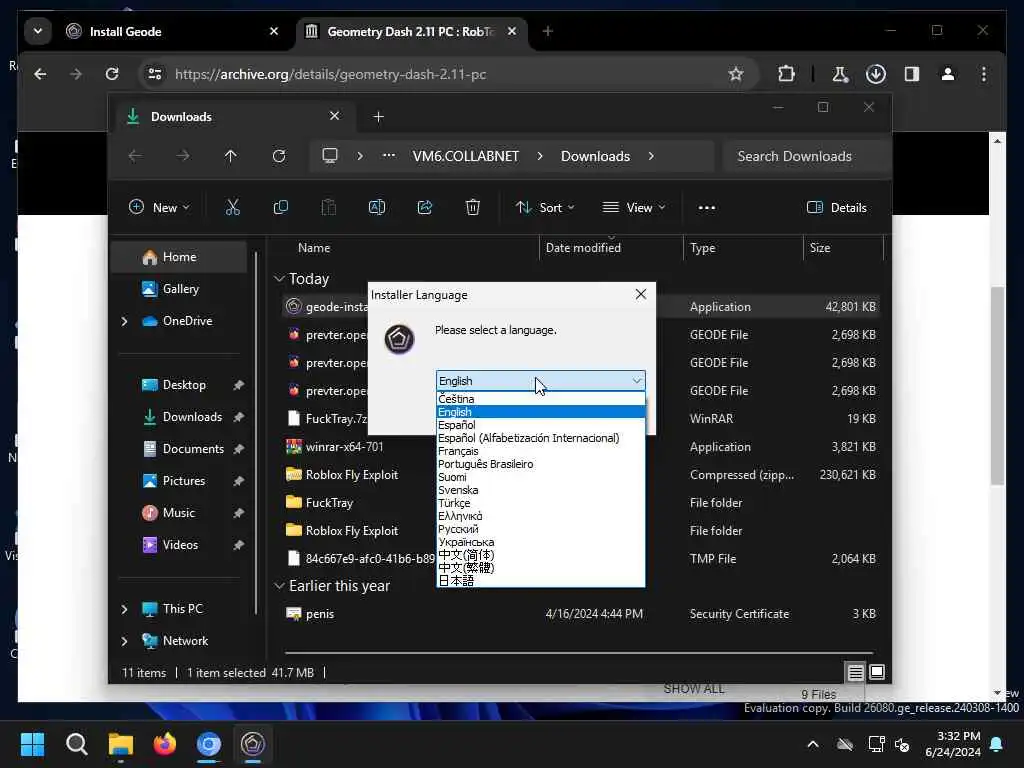Toggle Chrome side panel icon
Screen dimensions: 1024x768
912,74
